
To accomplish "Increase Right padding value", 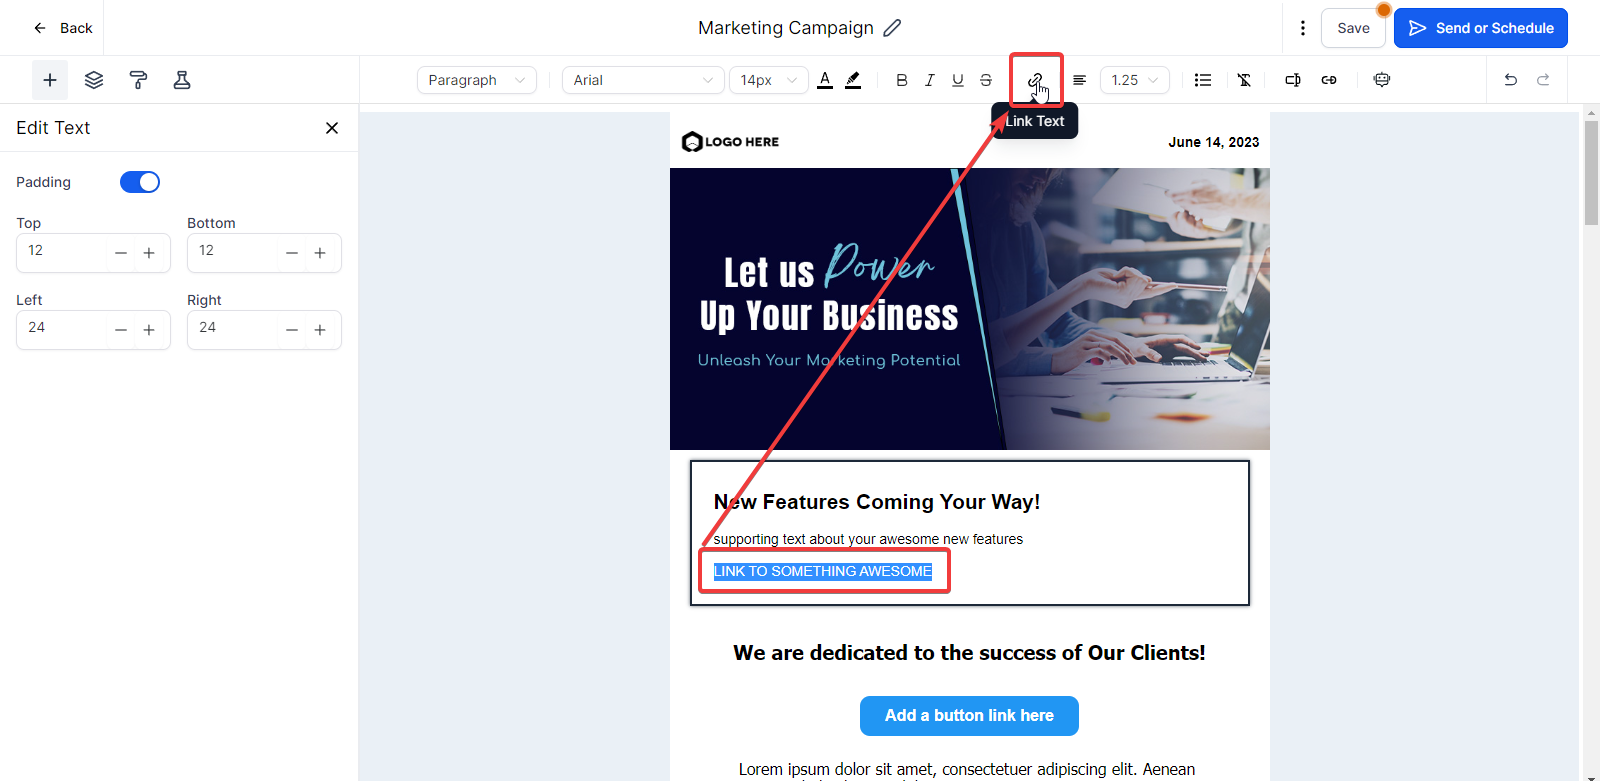I will tap(320, 330).
